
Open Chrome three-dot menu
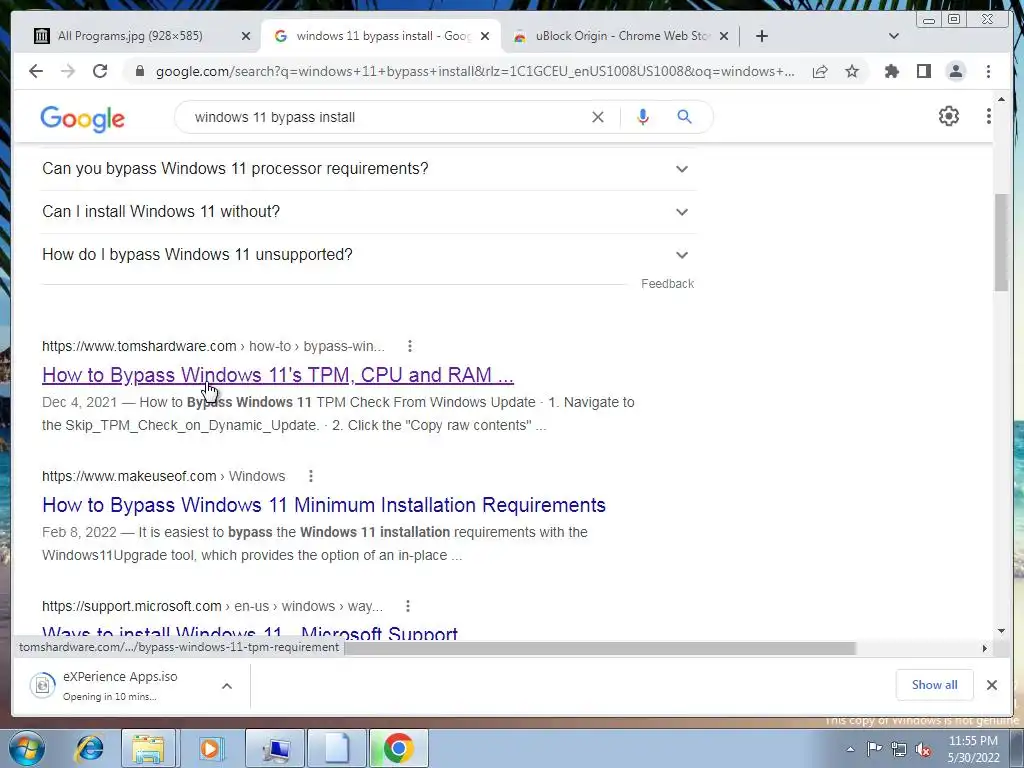(988, 71)
